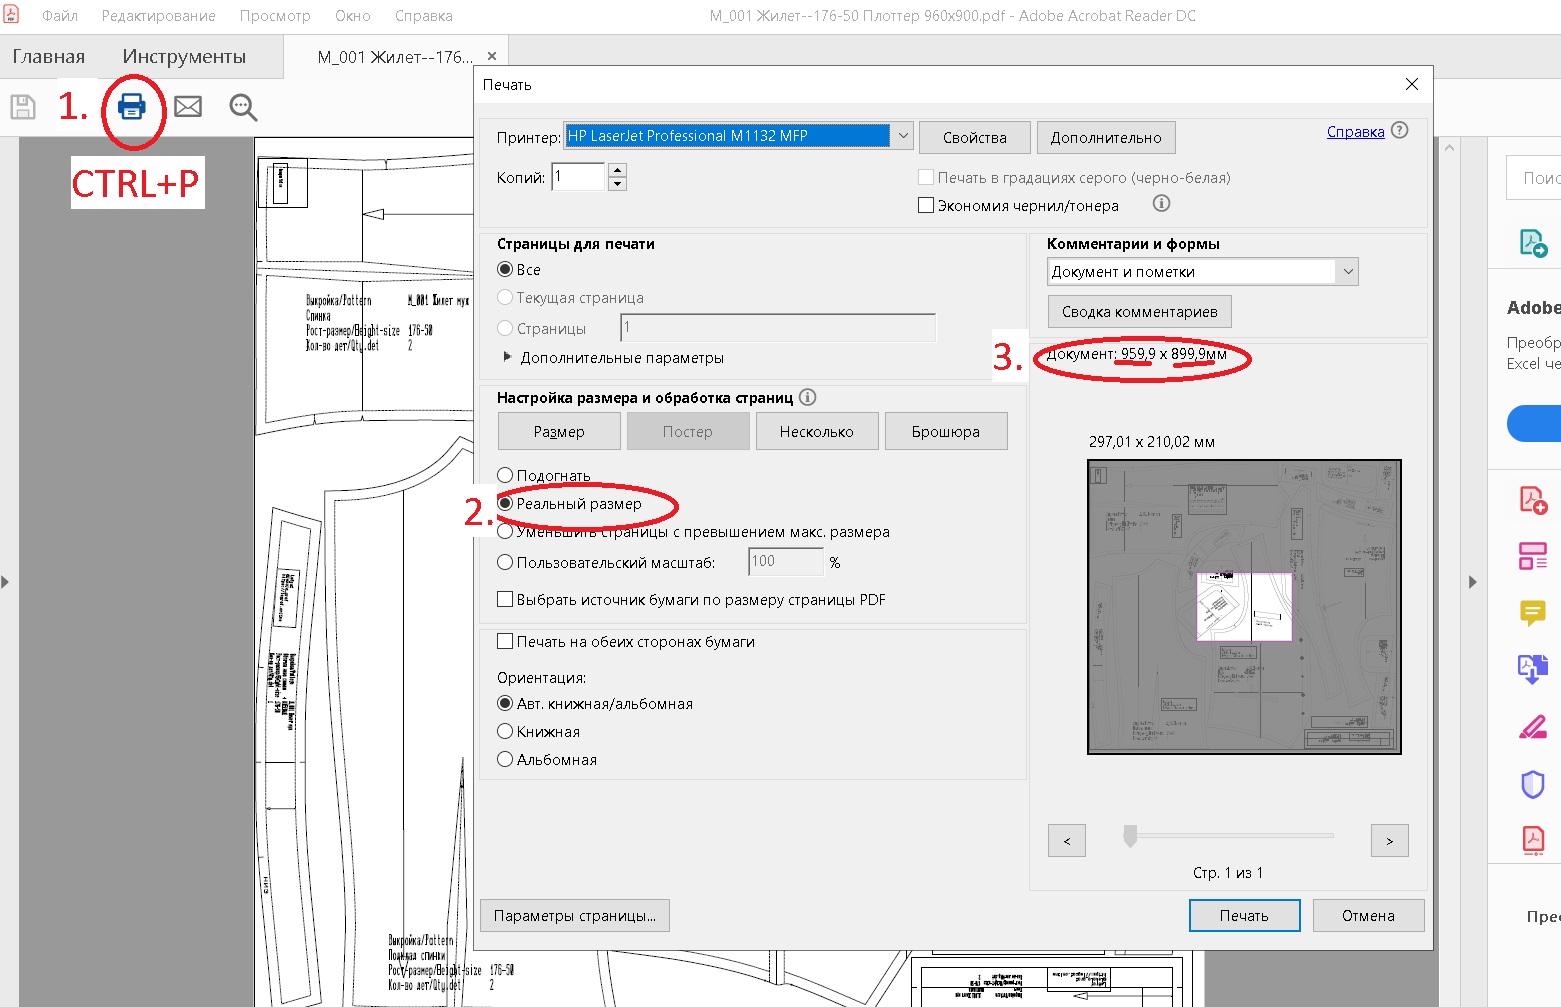Click the custom scale percent field
Image resolution: width=1561 pixels, height=1007 pixels.
786,561
